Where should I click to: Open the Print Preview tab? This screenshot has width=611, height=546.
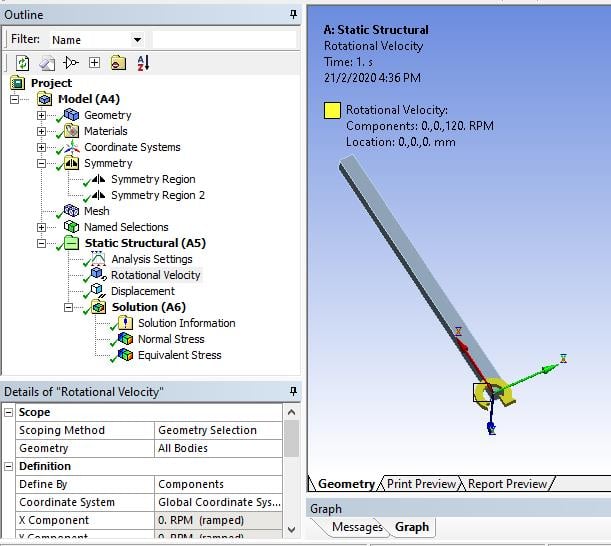coord(421,484)
